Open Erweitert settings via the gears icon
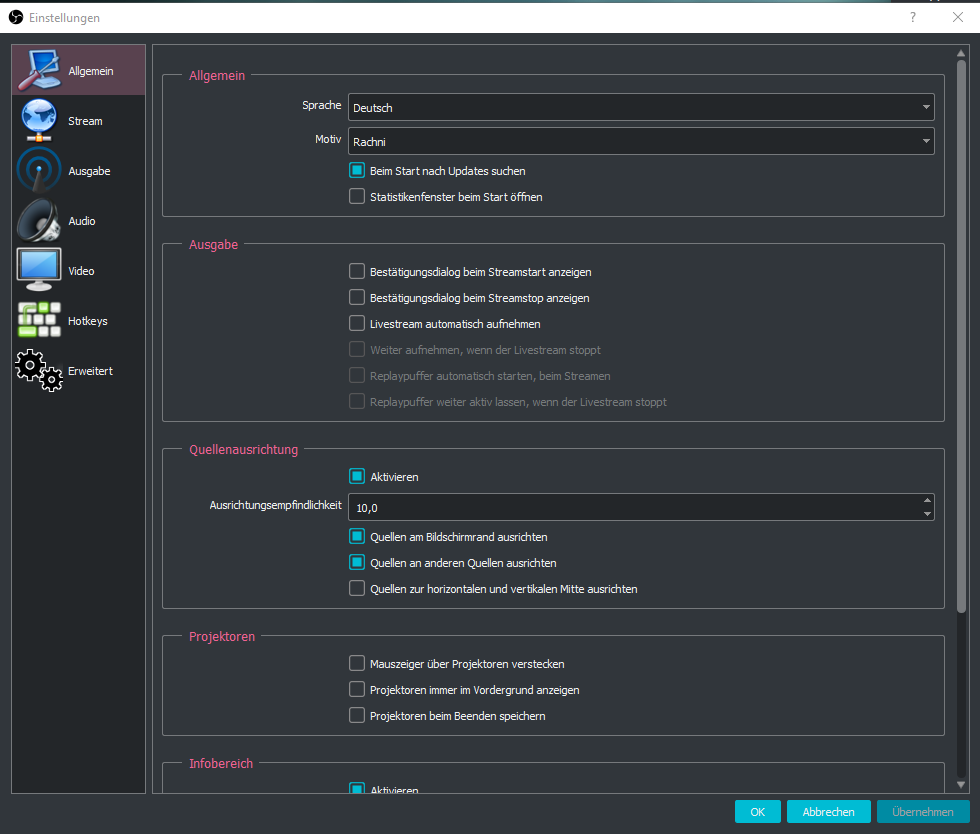 click(39, 371)
